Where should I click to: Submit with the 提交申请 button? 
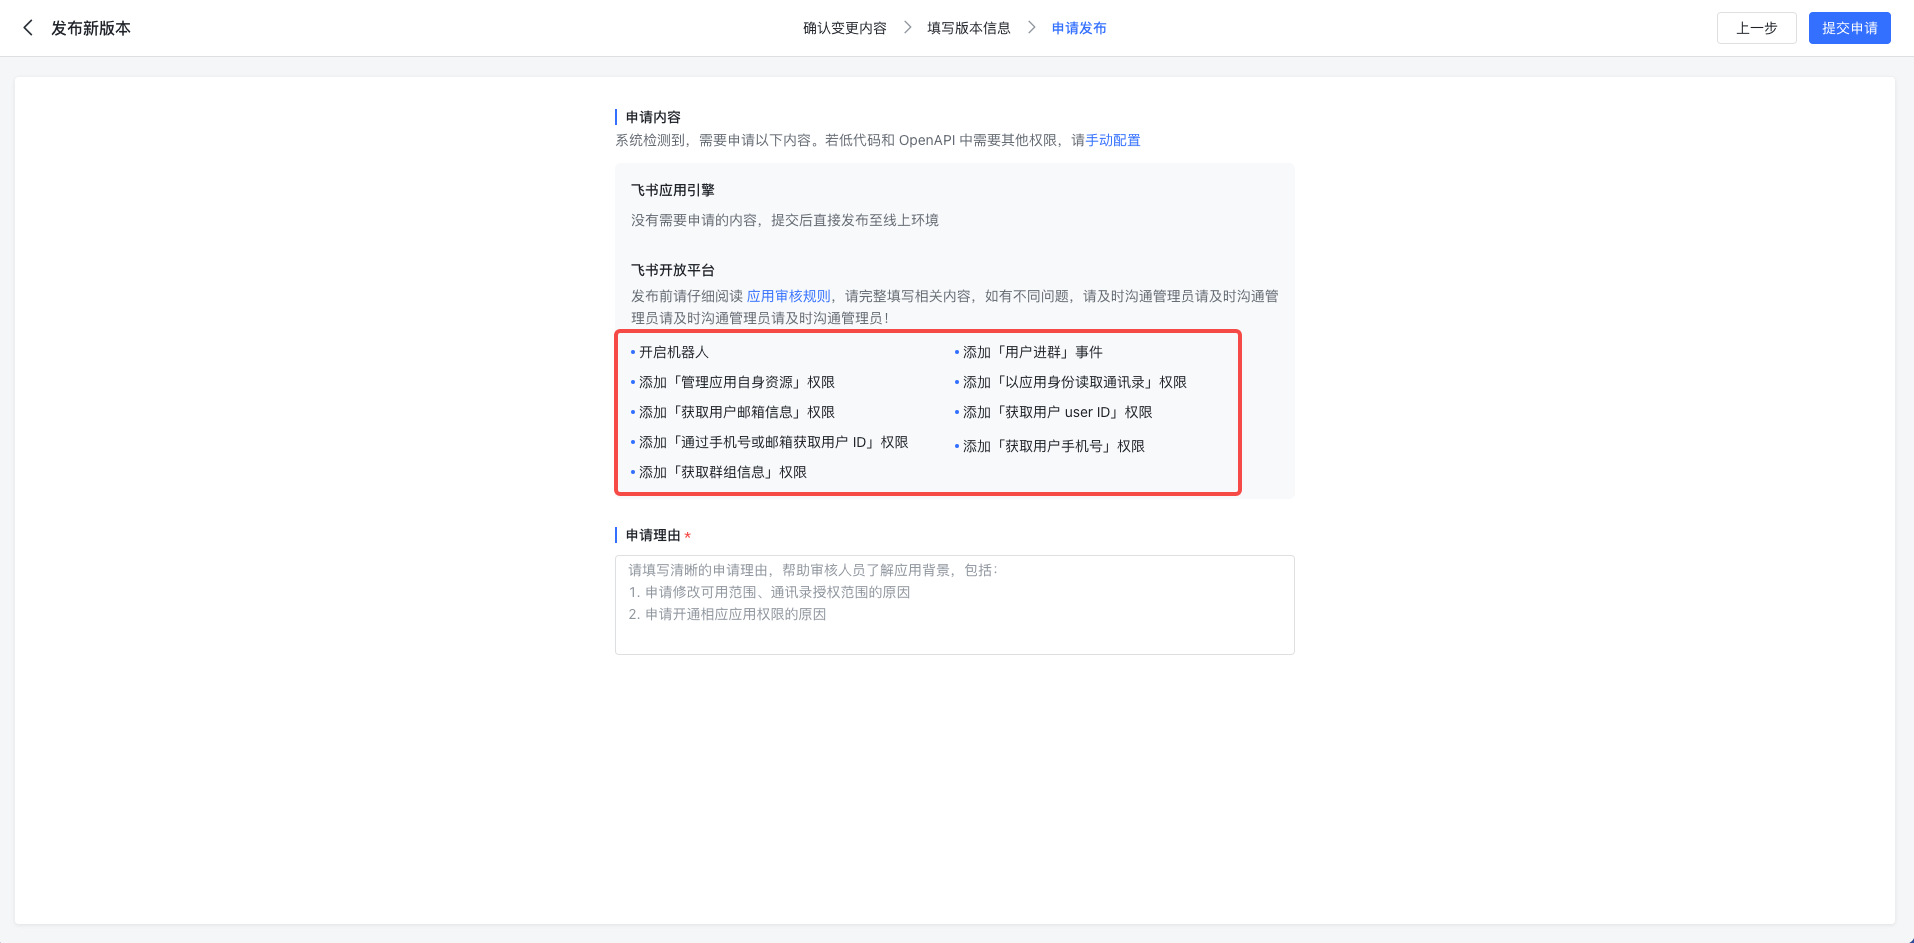[1849, 28]
